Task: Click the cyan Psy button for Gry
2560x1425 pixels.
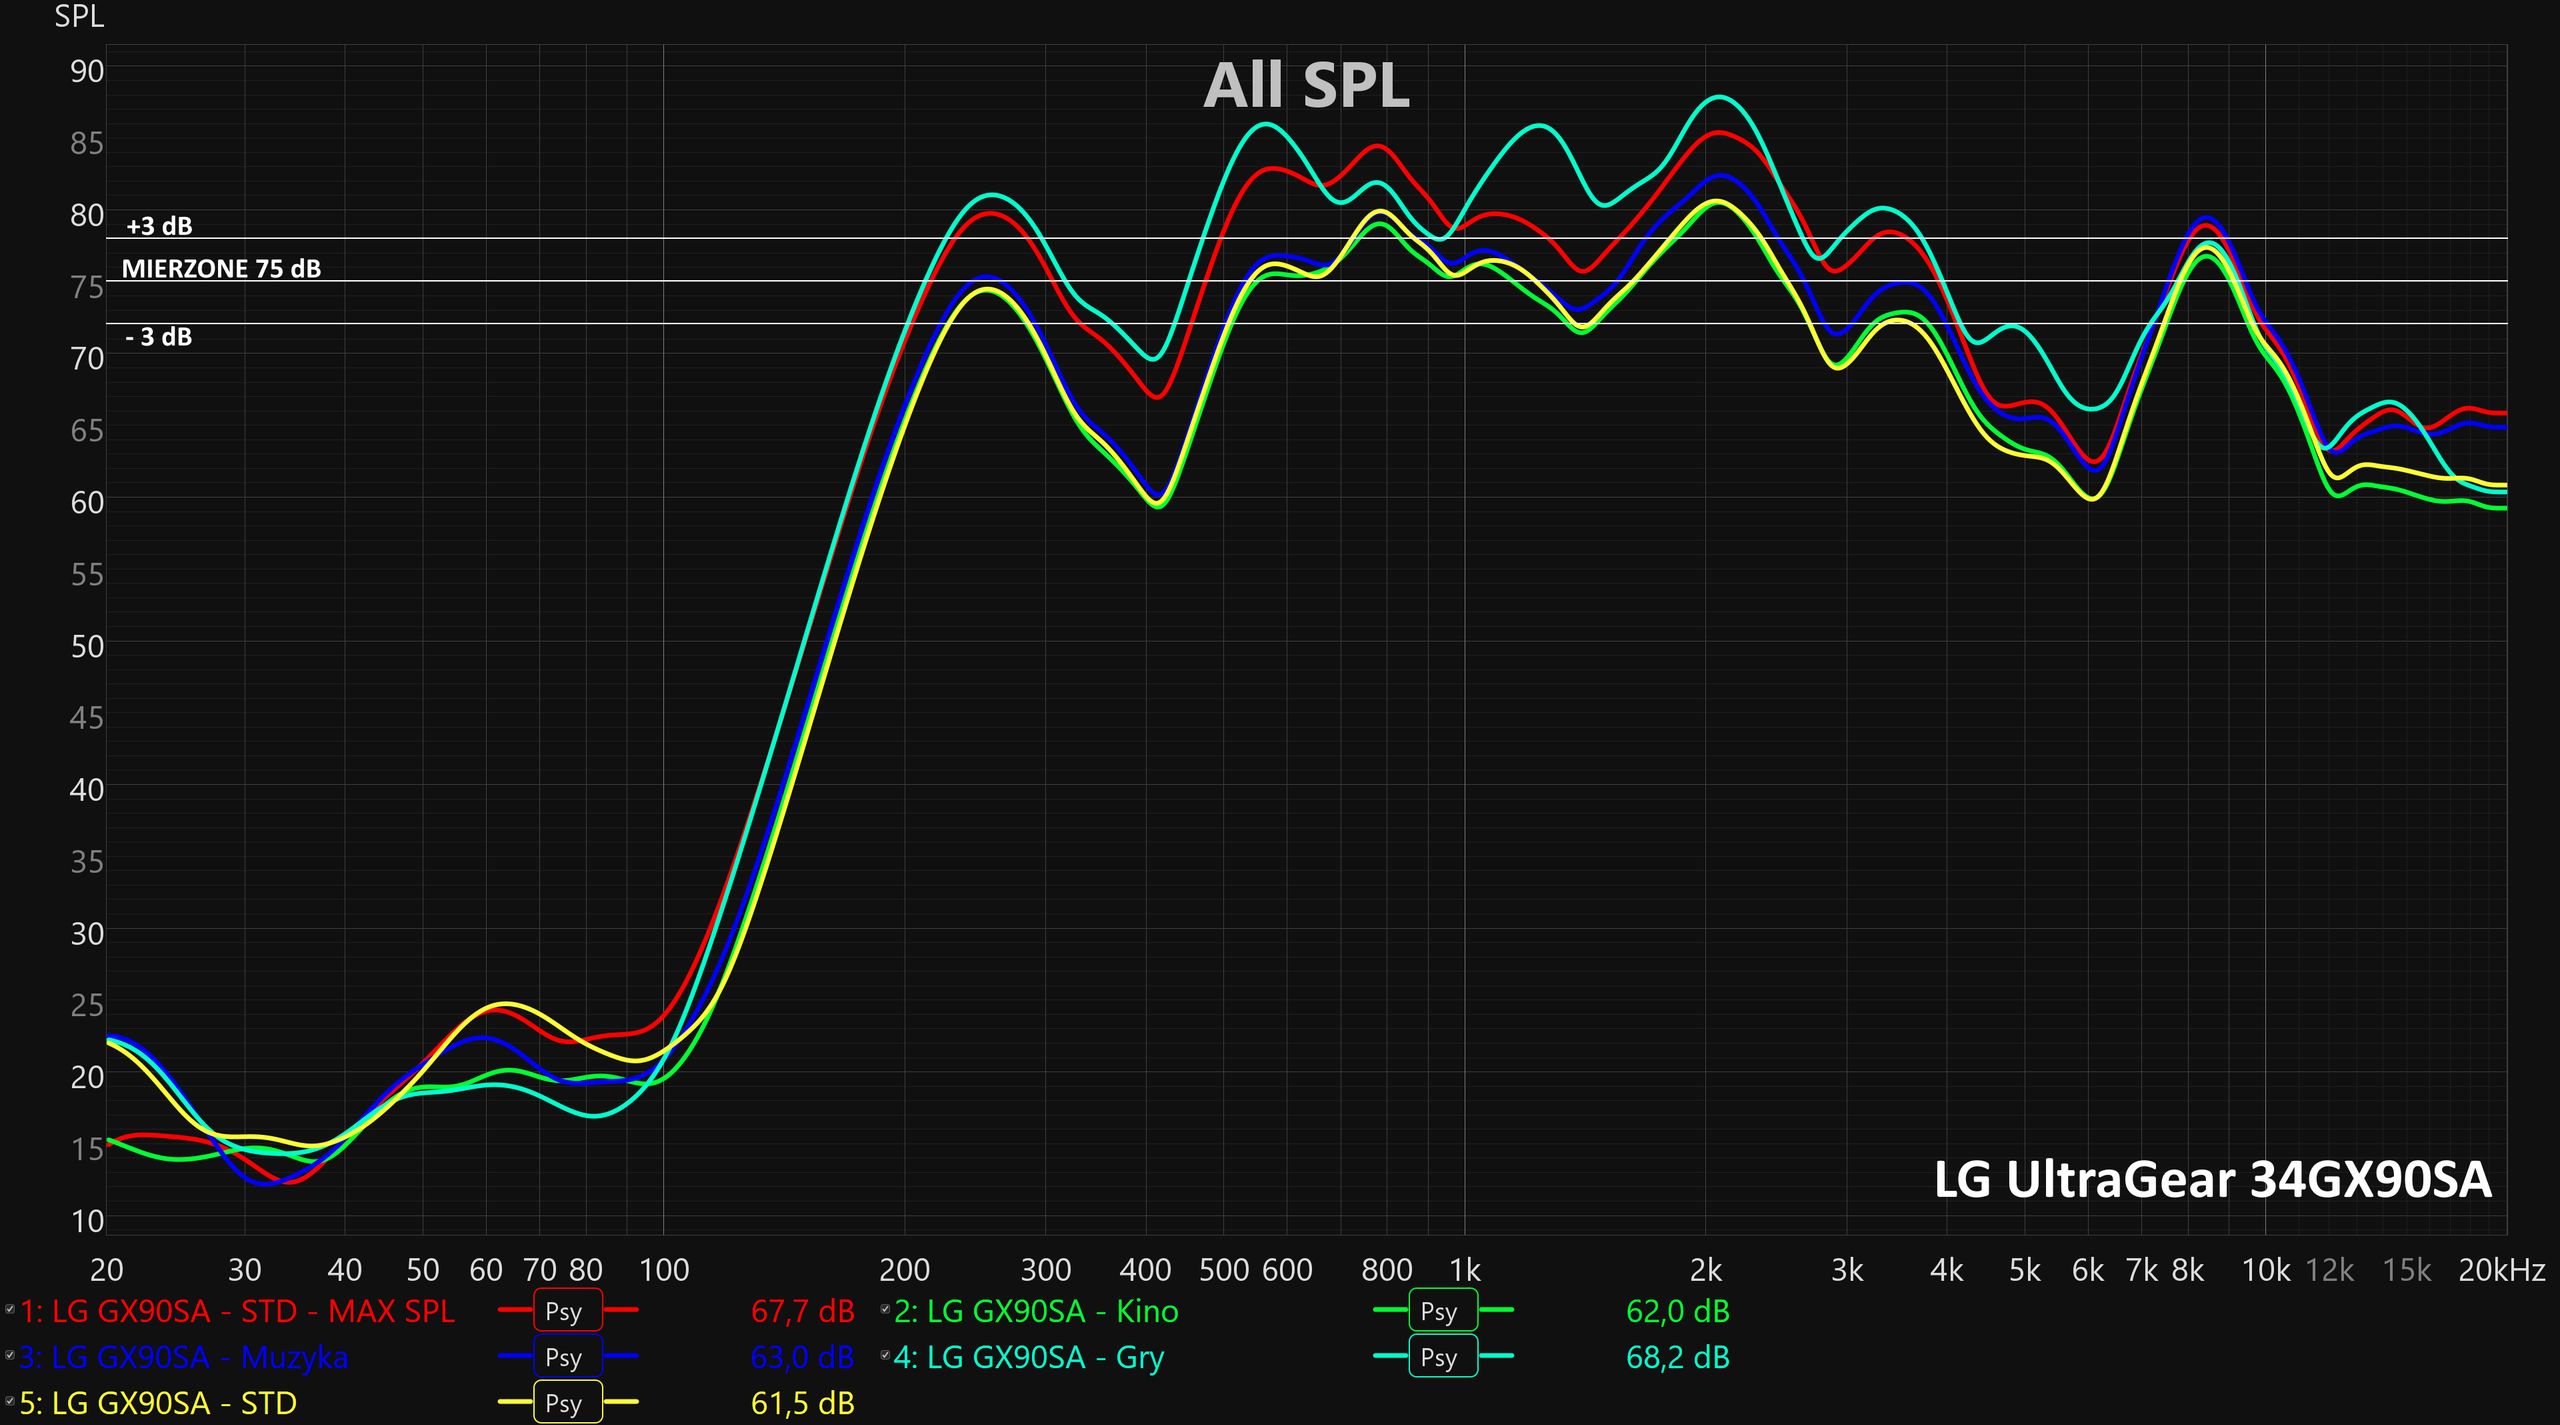Action: (1442, 1357)
